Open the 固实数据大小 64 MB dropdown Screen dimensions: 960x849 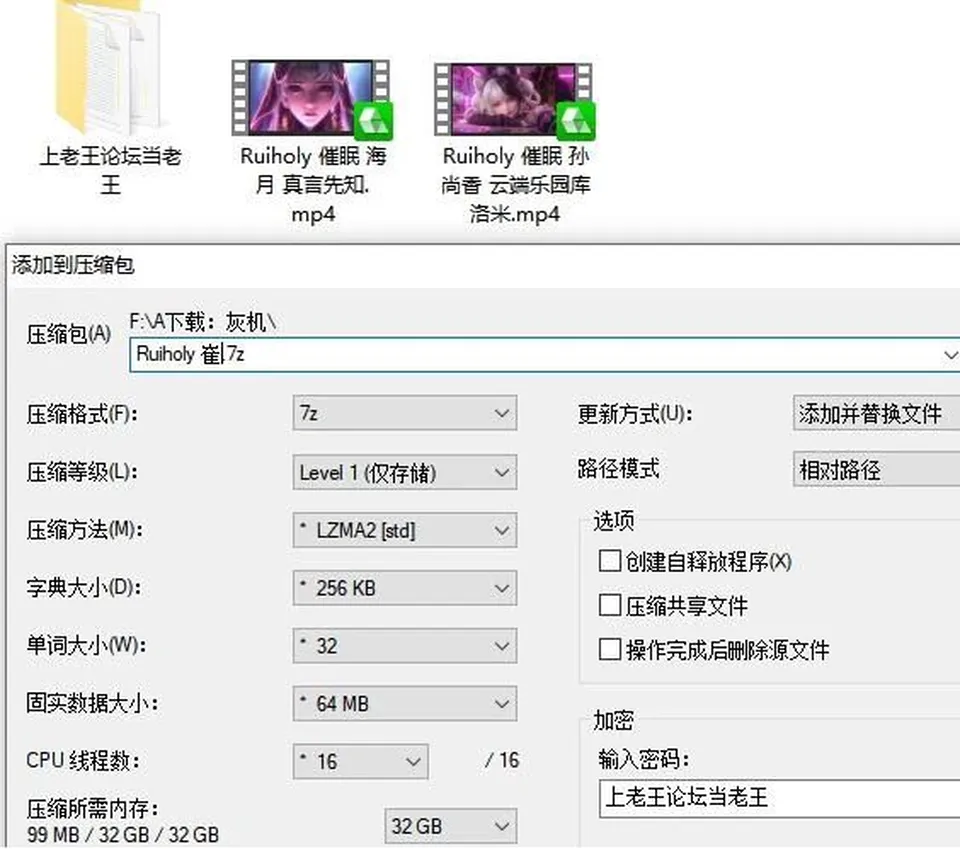tap(405, 703)
